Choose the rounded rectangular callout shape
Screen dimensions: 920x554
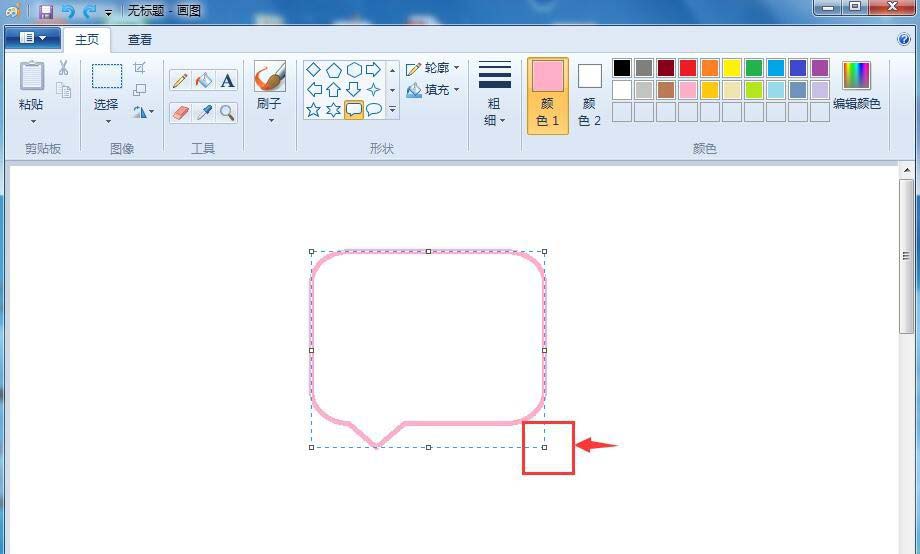[x=354, y=110]
